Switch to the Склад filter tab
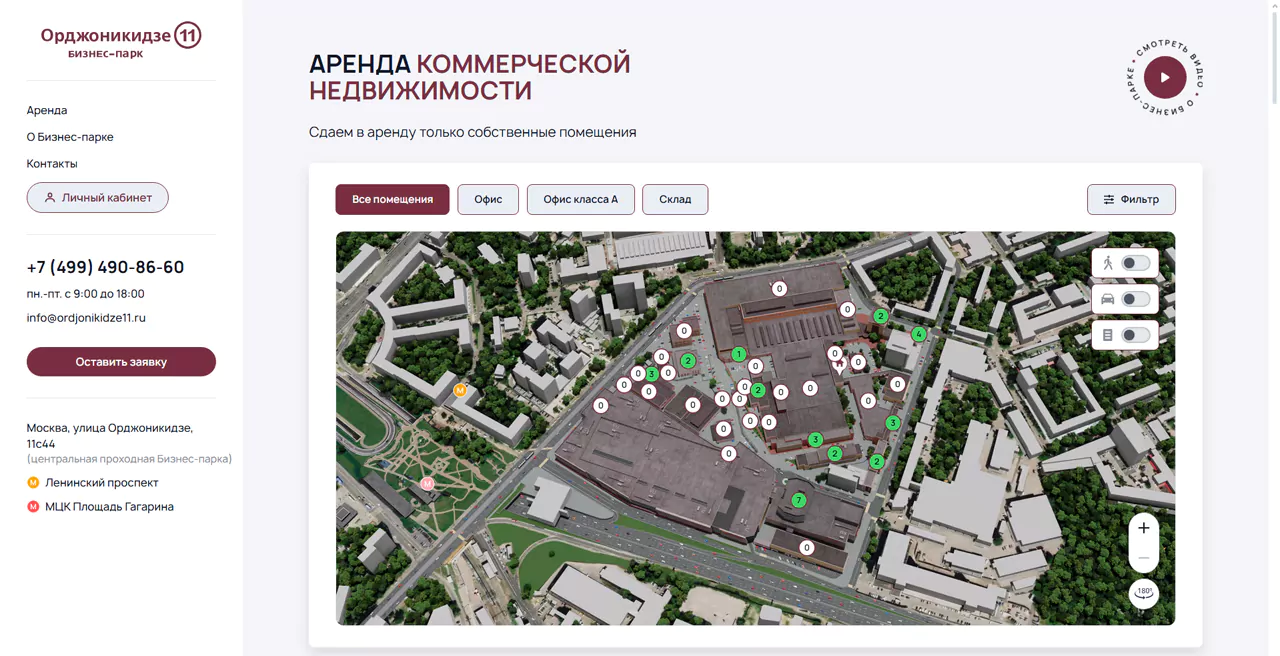This screenshot has height=656, width=1280. click(x=675, y=199)
